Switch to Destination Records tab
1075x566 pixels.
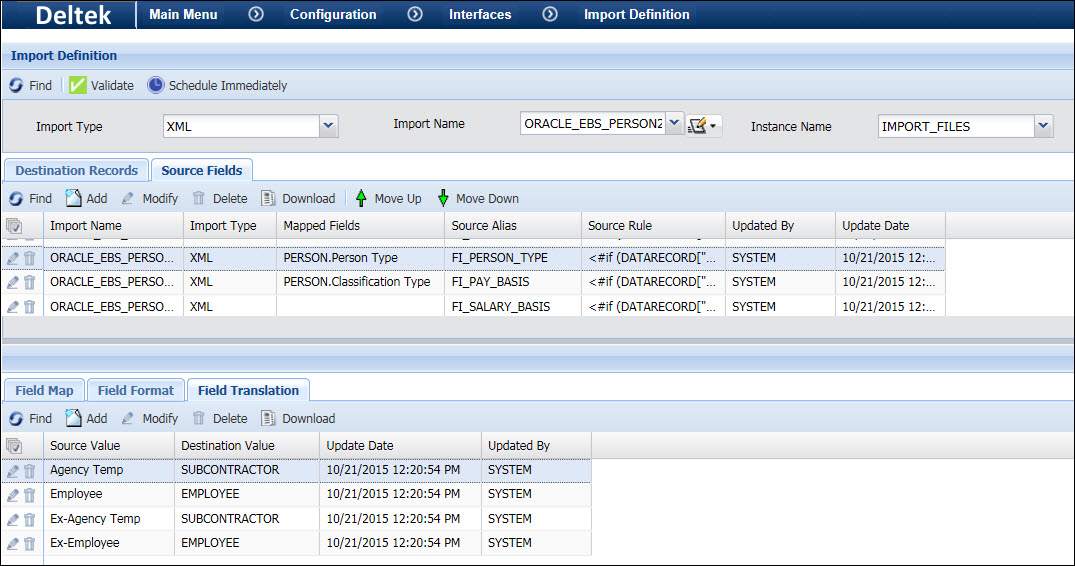tap(76, 170)
